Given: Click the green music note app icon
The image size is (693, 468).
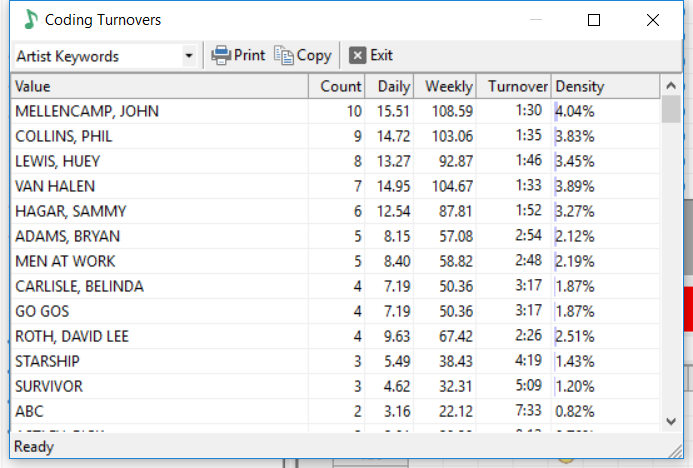Looking at the screenshot, I should [x=30, y=19].
